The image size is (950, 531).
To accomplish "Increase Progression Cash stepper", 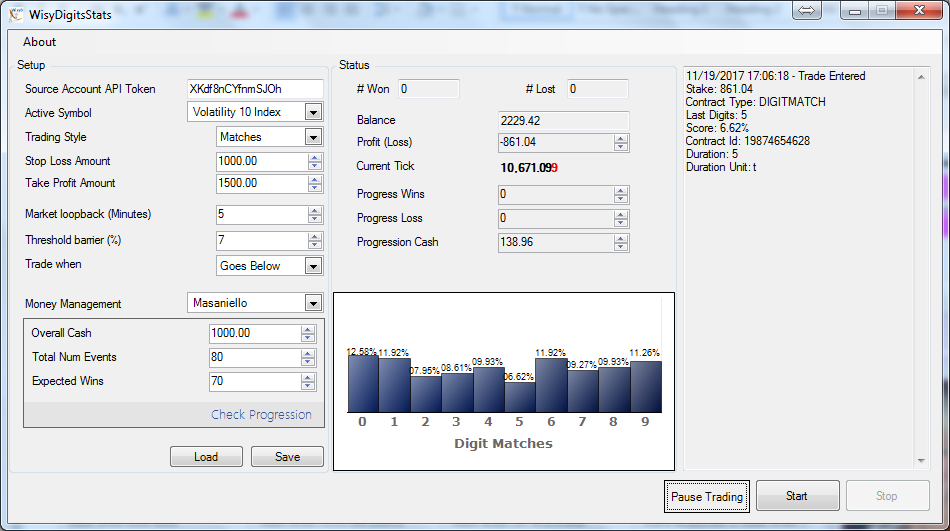I will (x=620, y=239).
